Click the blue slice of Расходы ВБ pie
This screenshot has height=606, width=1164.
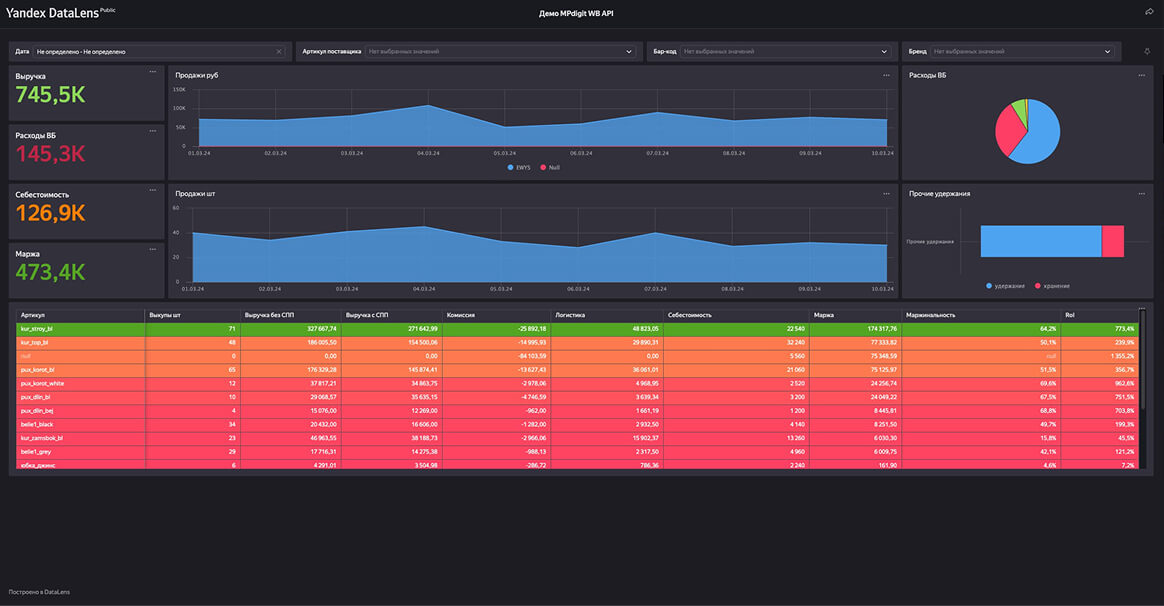(1041, 134)
